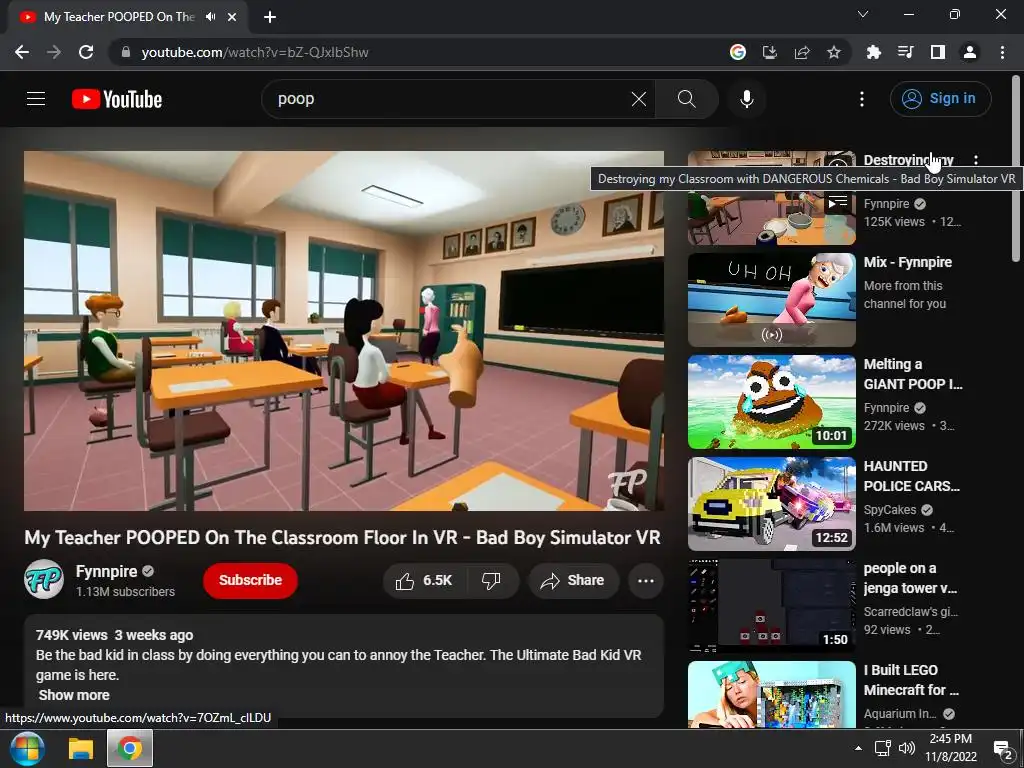Click the browser address bar URL

[x=255, y=52]
